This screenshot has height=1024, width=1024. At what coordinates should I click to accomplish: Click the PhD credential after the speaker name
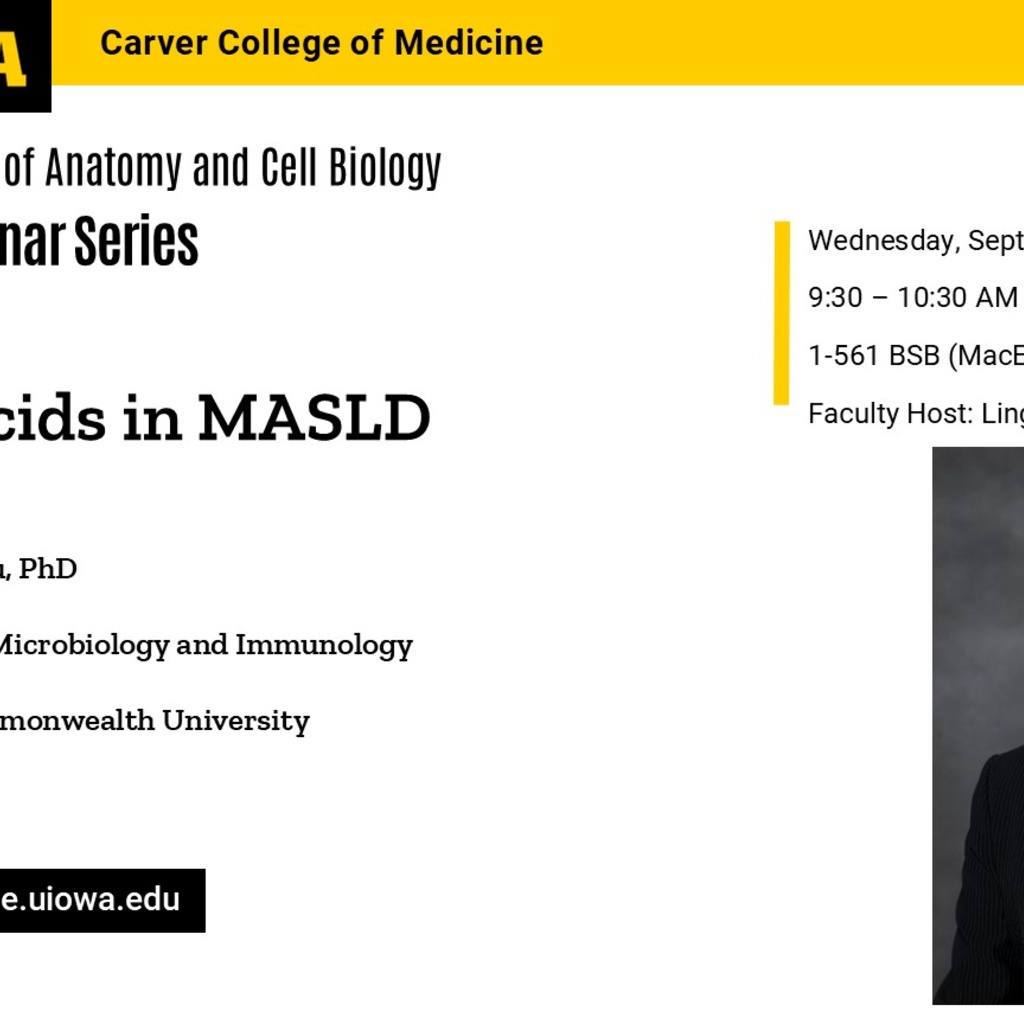pyautogui.click(x=48, y=569)
